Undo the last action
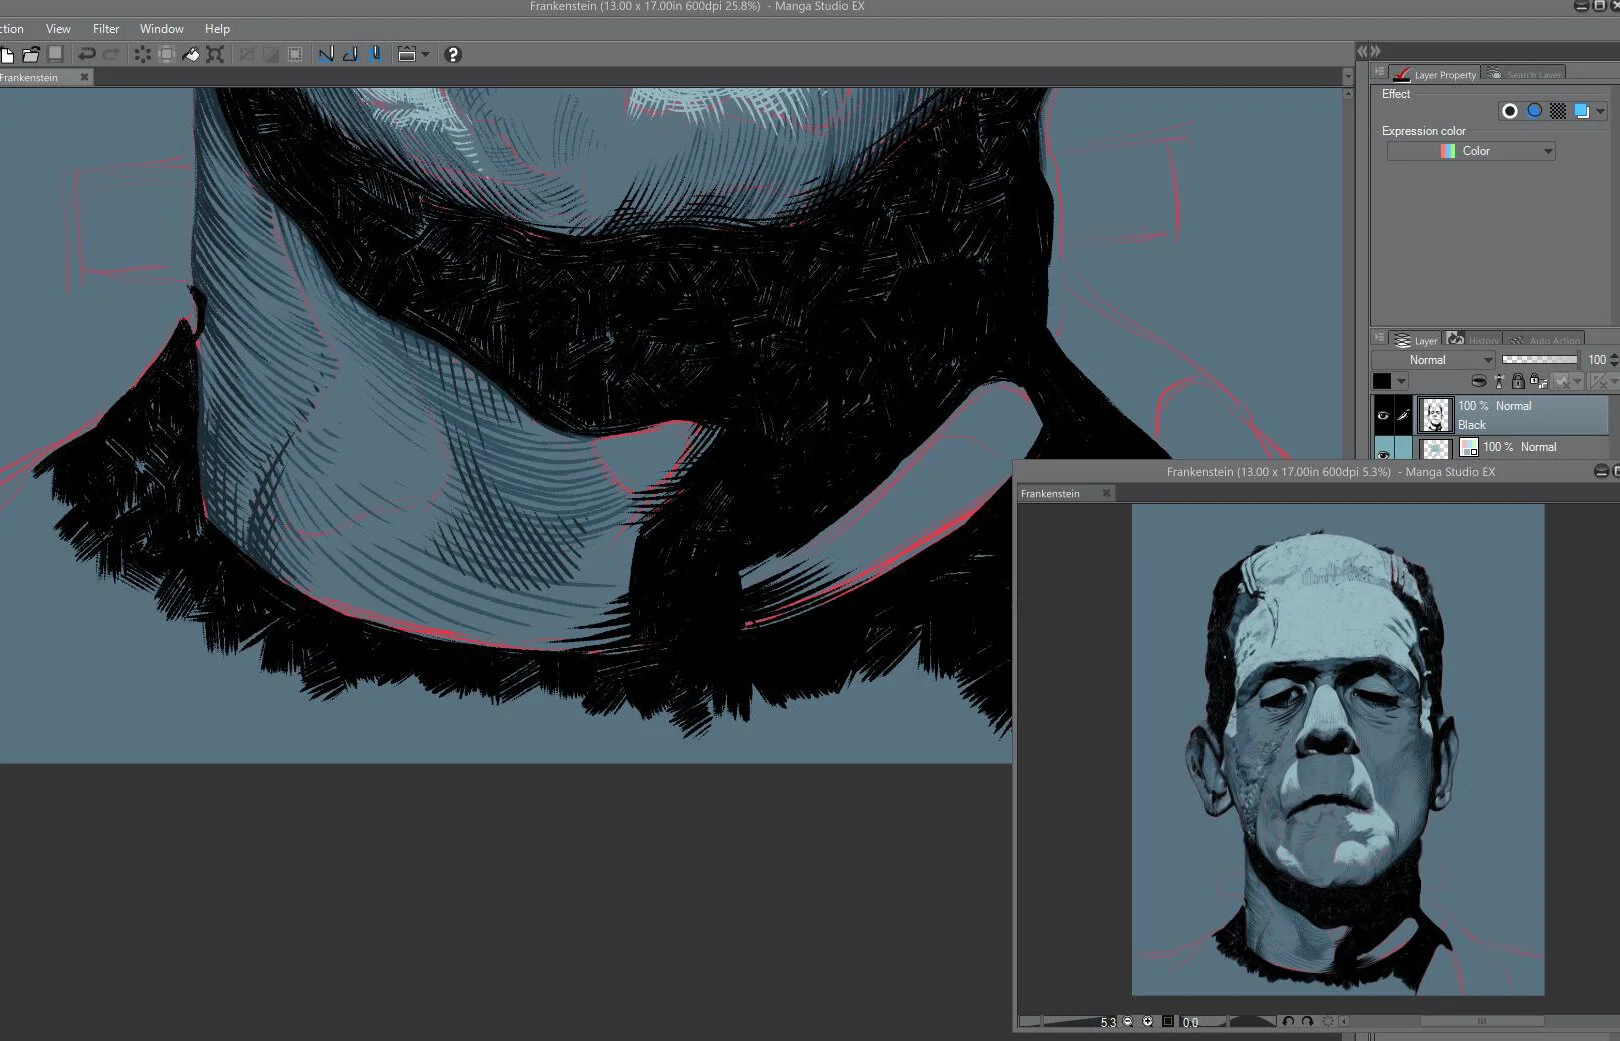1620x1041 pixels. (x=87, y=54)
